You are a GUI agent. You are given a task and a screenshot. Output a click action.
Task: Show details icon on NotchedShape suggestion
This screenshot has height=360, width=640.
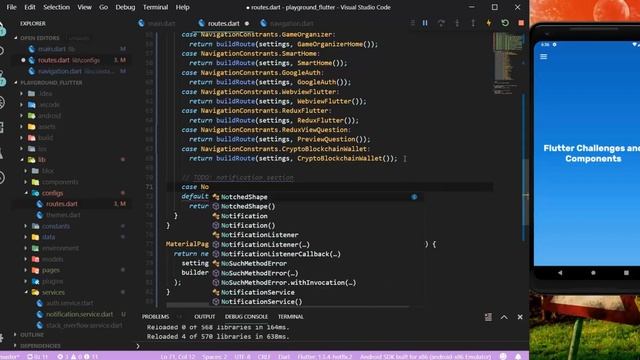(414, 197)
